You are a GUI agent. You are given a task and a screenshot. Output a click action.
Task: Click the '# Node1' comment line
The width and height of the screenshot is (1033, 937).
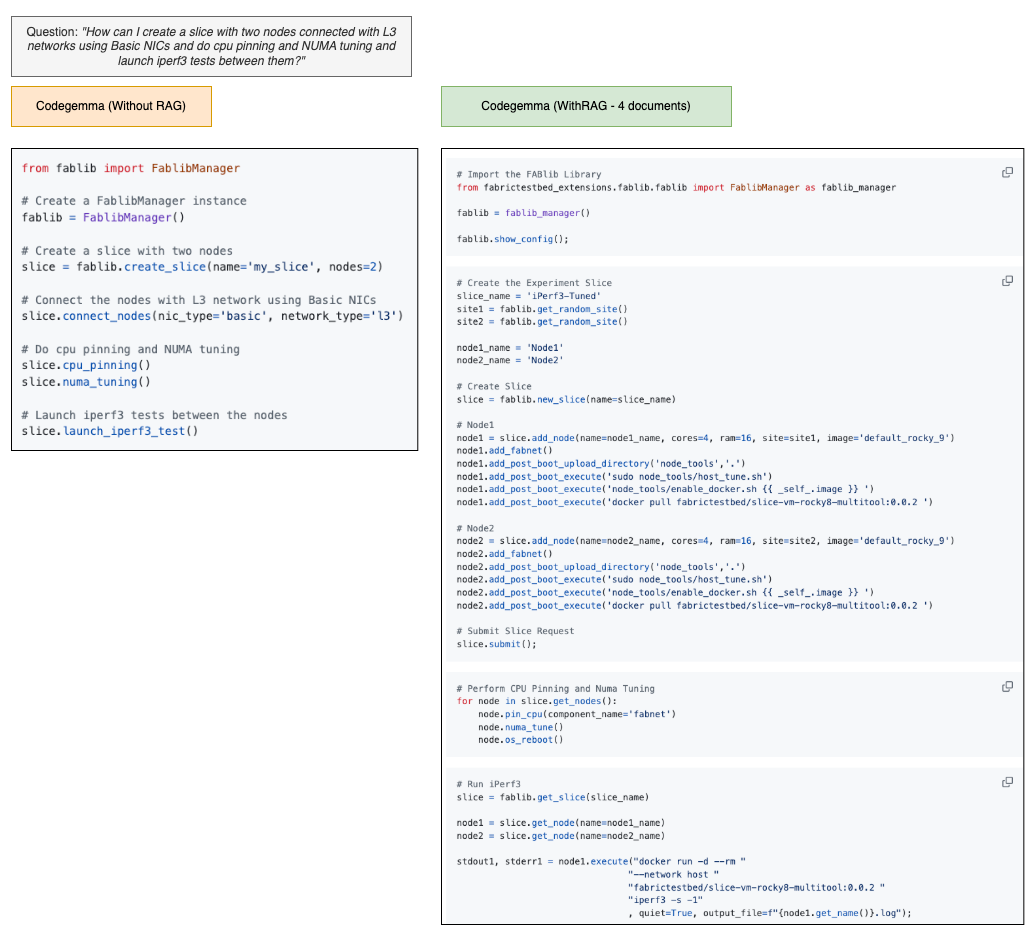click(473, 425)
